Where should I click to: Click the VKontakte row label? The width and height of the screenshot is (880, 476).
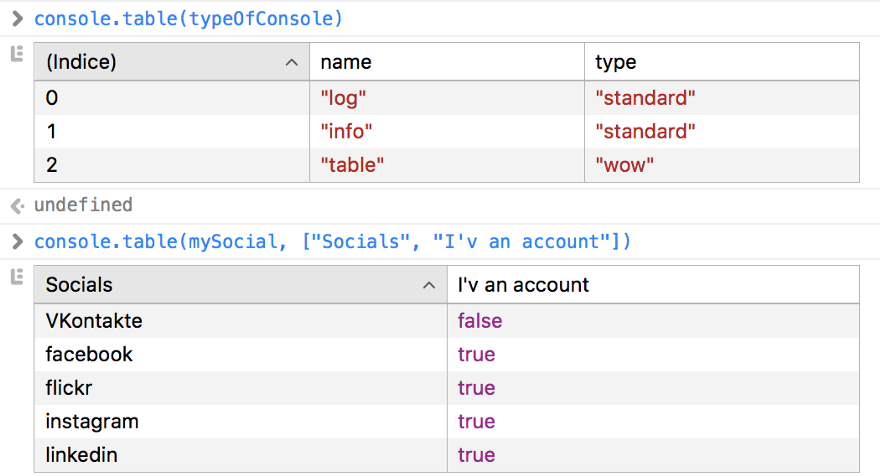pyautogui.click(x=94, y=321)
